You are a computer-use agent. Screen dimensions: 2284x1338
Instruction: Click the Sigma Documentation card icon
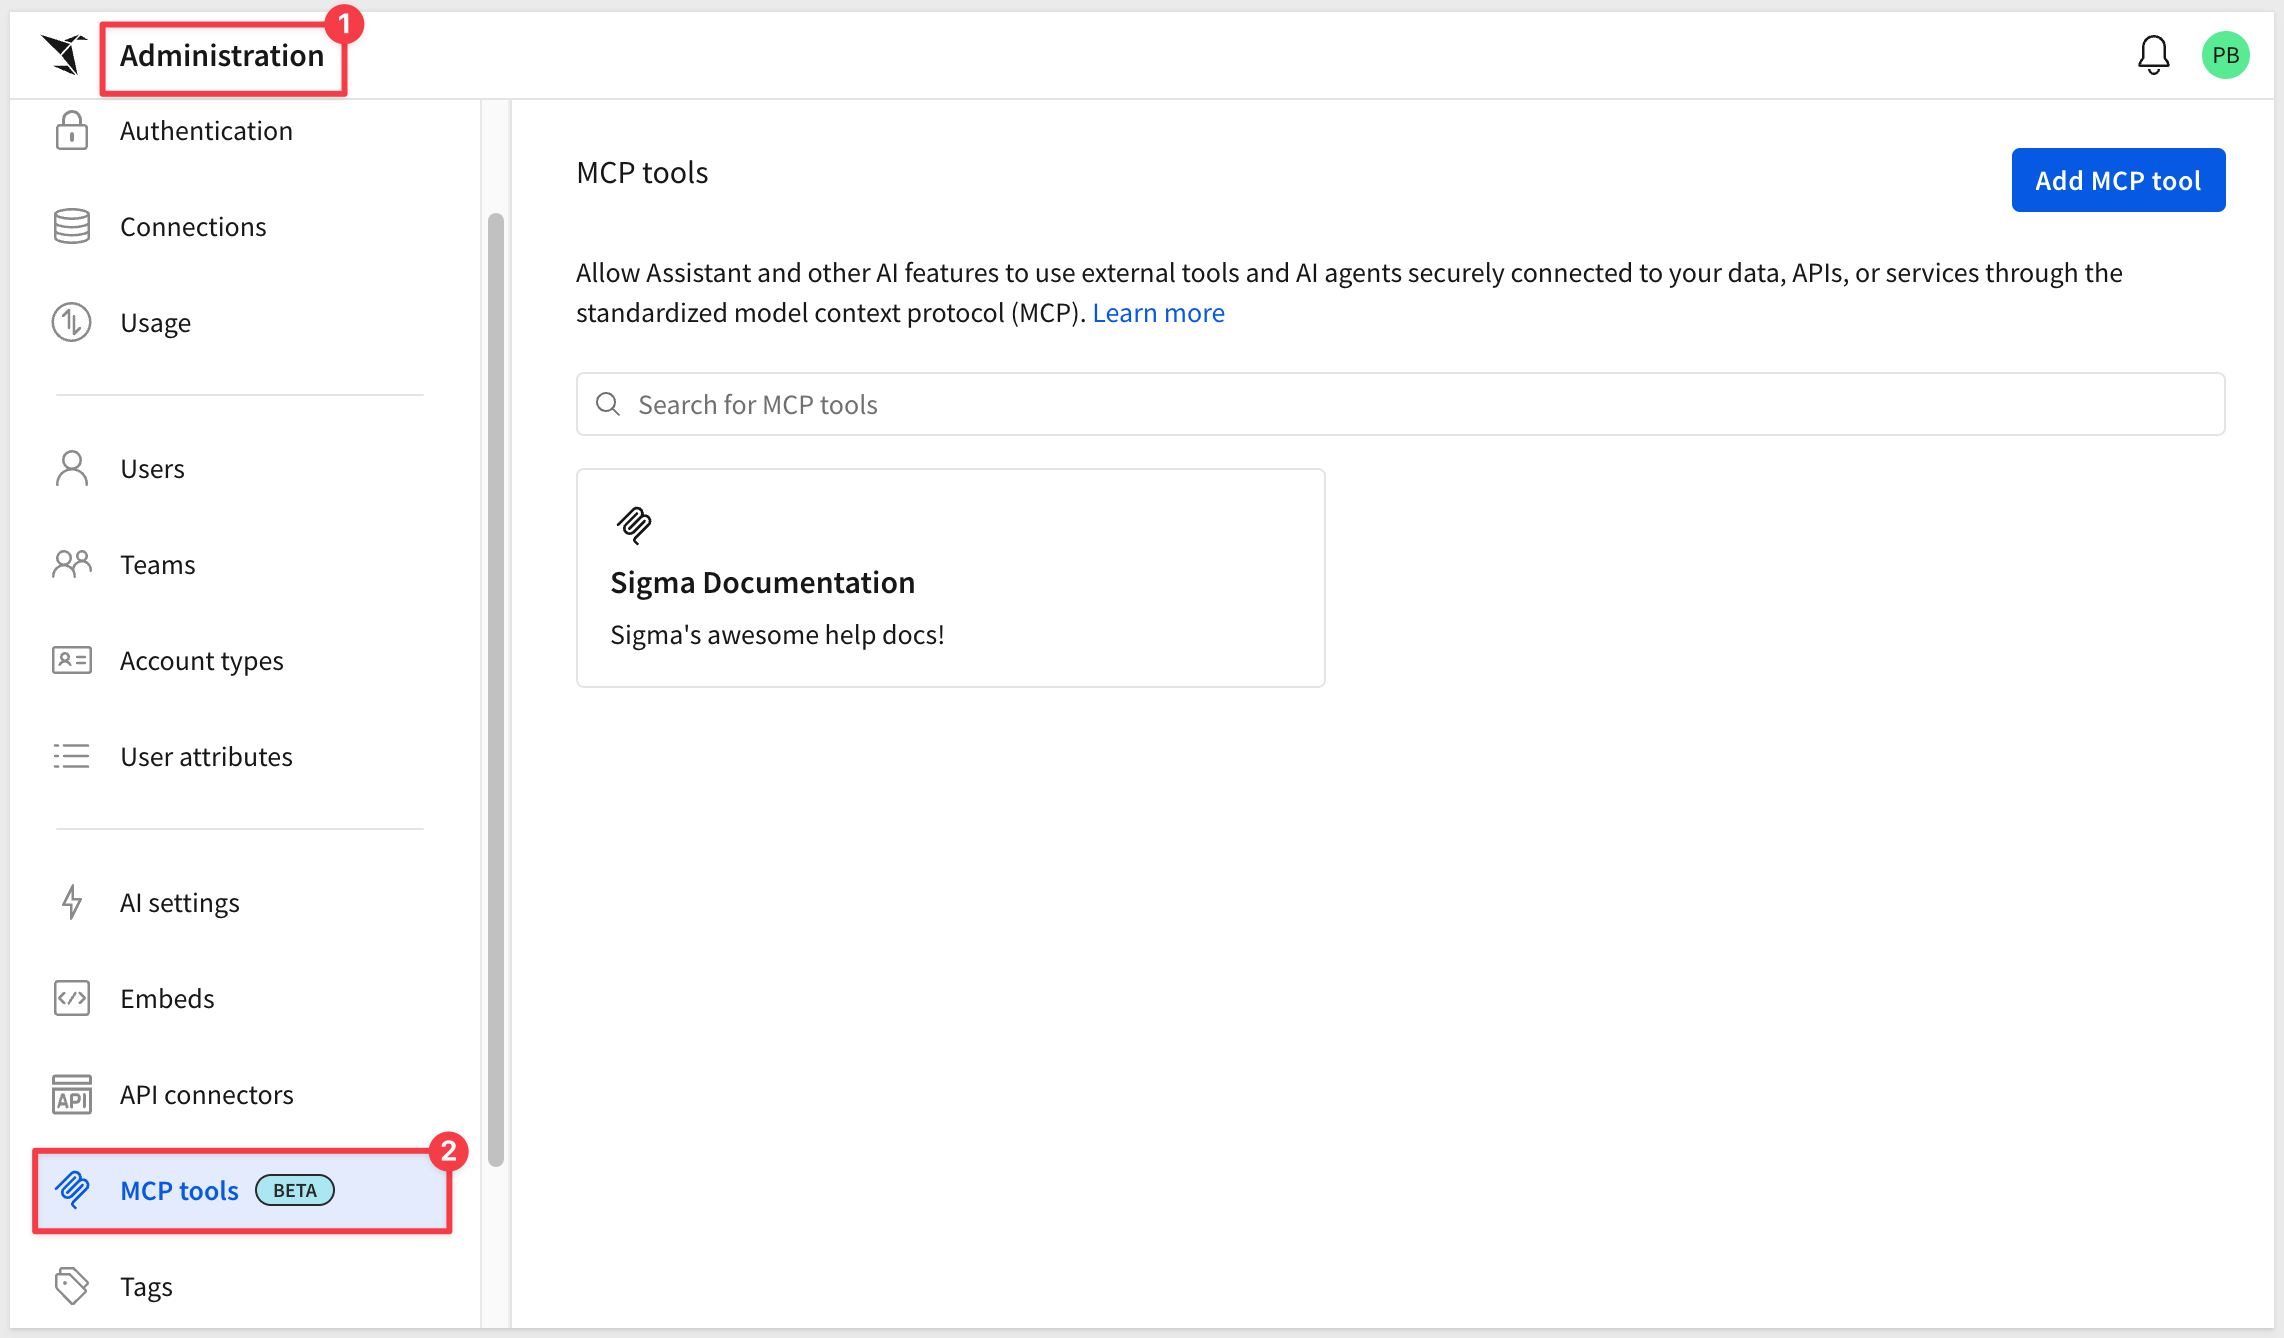634,525
